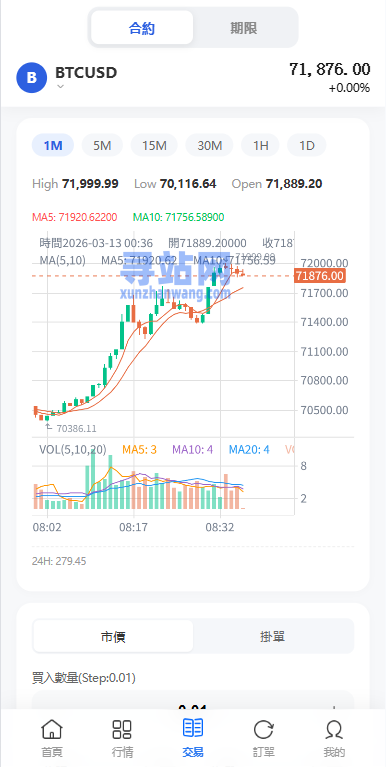Click the 08:17 time axis label

(134, 528)
